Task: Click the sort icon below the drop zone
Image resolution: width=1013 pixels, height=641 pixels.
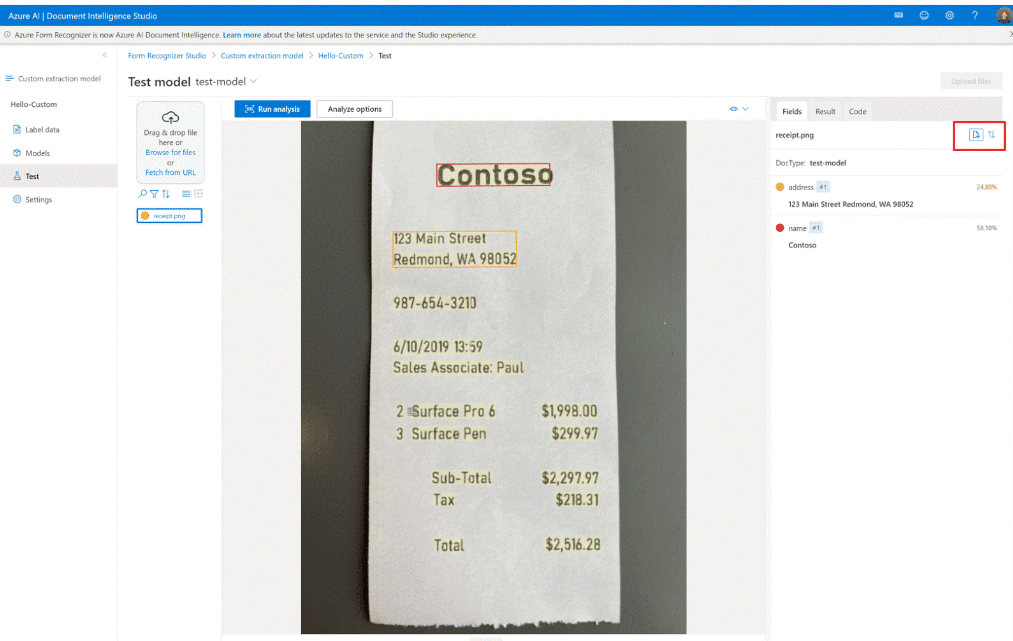Action: click(166, 193)
